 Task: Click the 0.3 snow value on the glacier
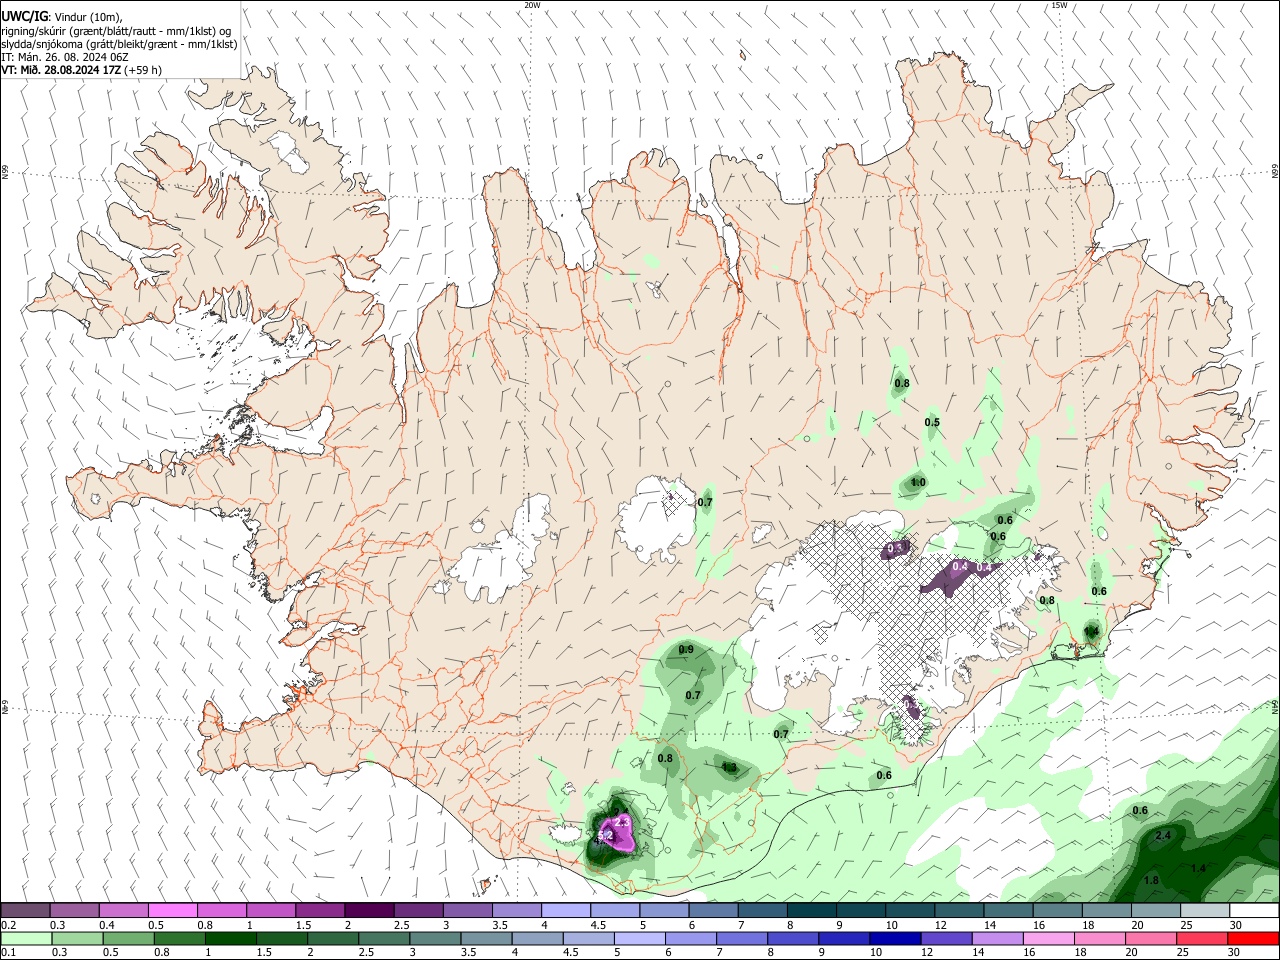click(x=895, y=548)
